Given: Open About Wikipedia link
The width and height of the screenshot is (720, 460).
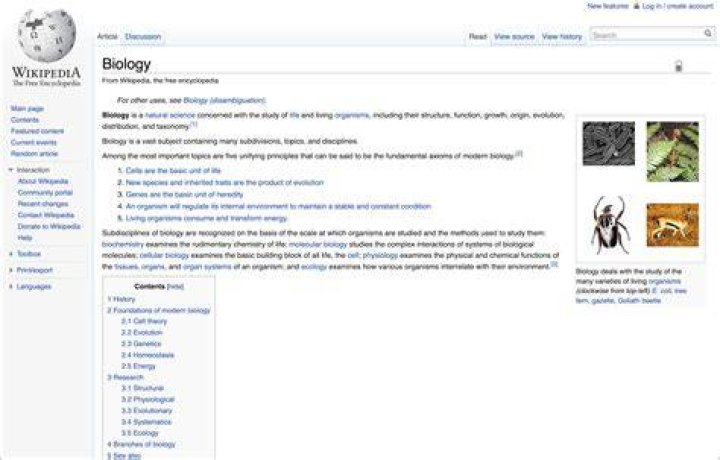Looking at the screenshot, I should click(43, 181).
